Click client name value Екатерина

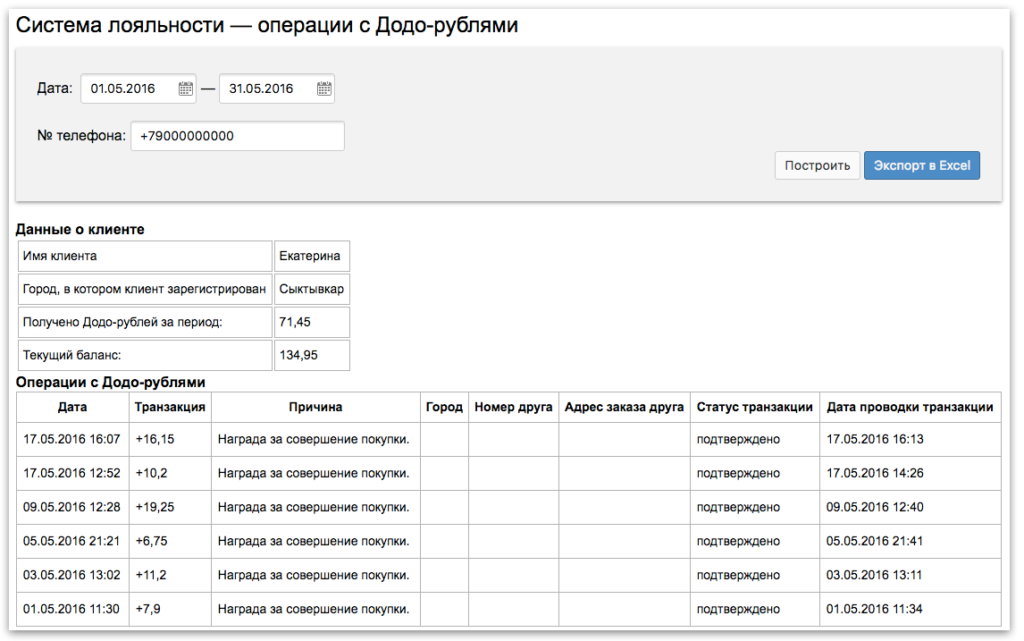click(x=312, y=256)
